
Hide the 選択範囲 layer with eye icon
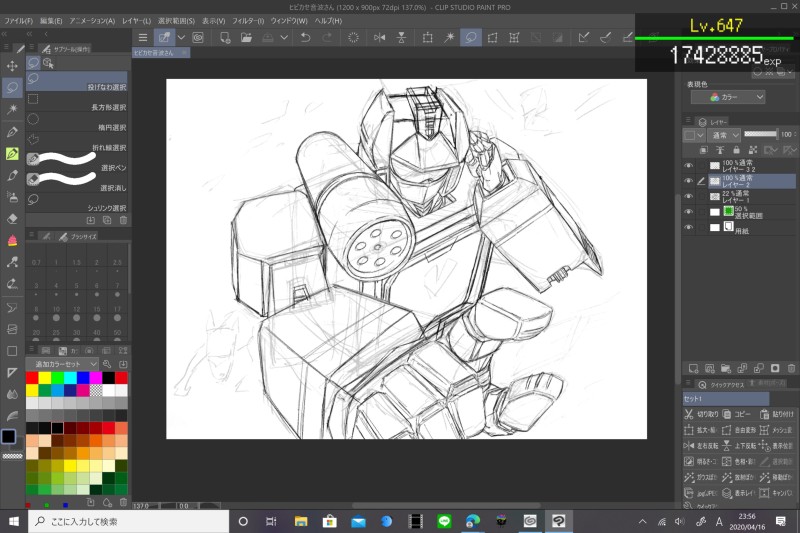688,212
